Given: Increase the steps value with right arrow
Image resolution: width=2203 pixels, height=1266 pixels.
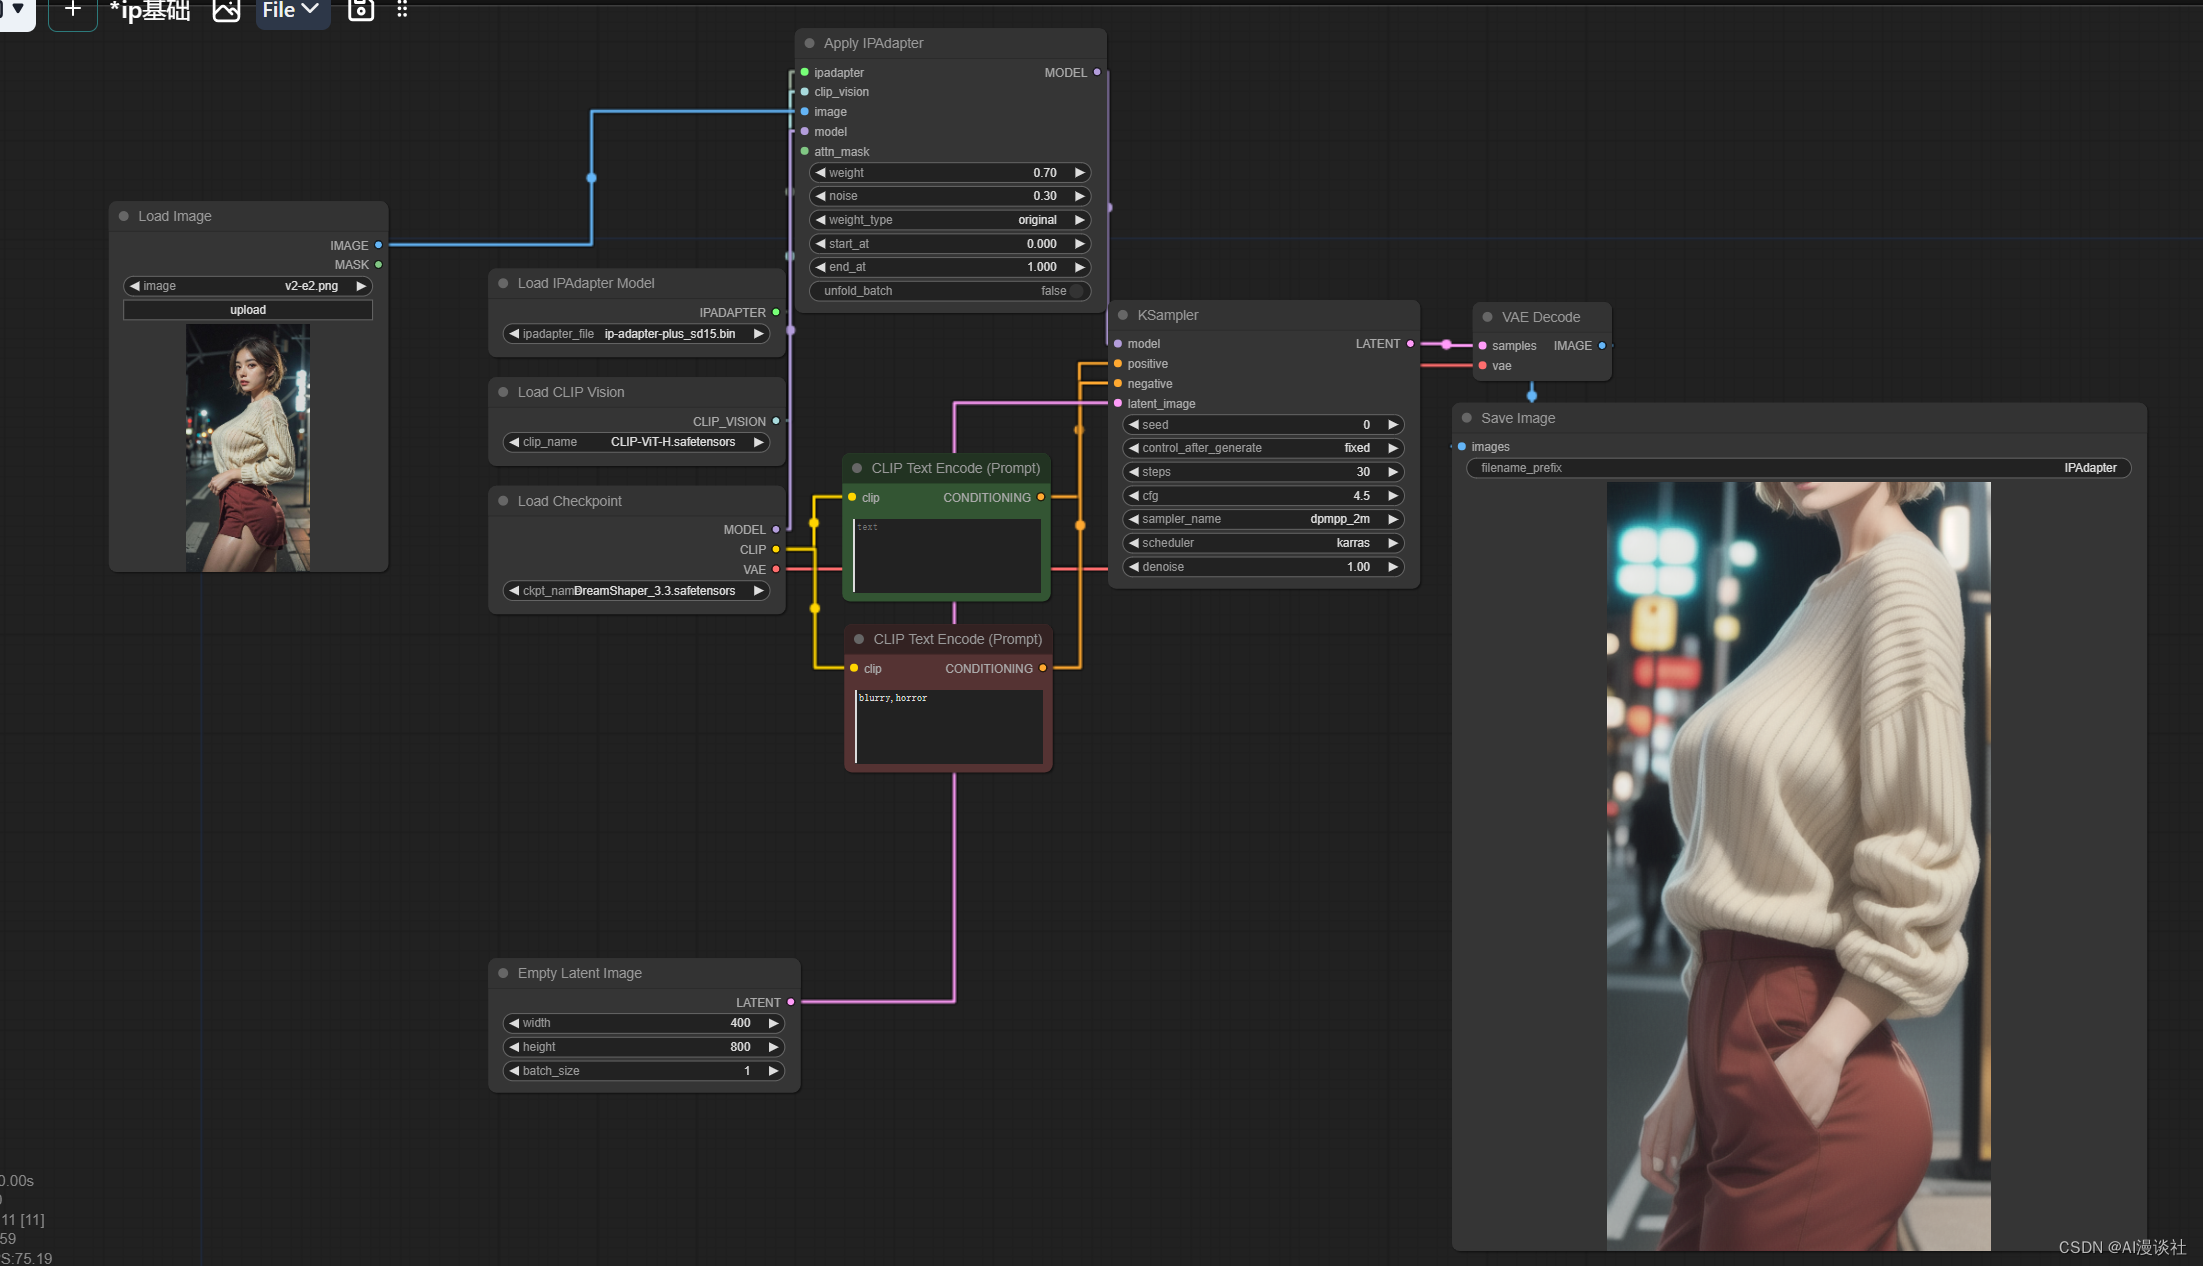Looking at the screenshot, I should (x=1392, y=472).
